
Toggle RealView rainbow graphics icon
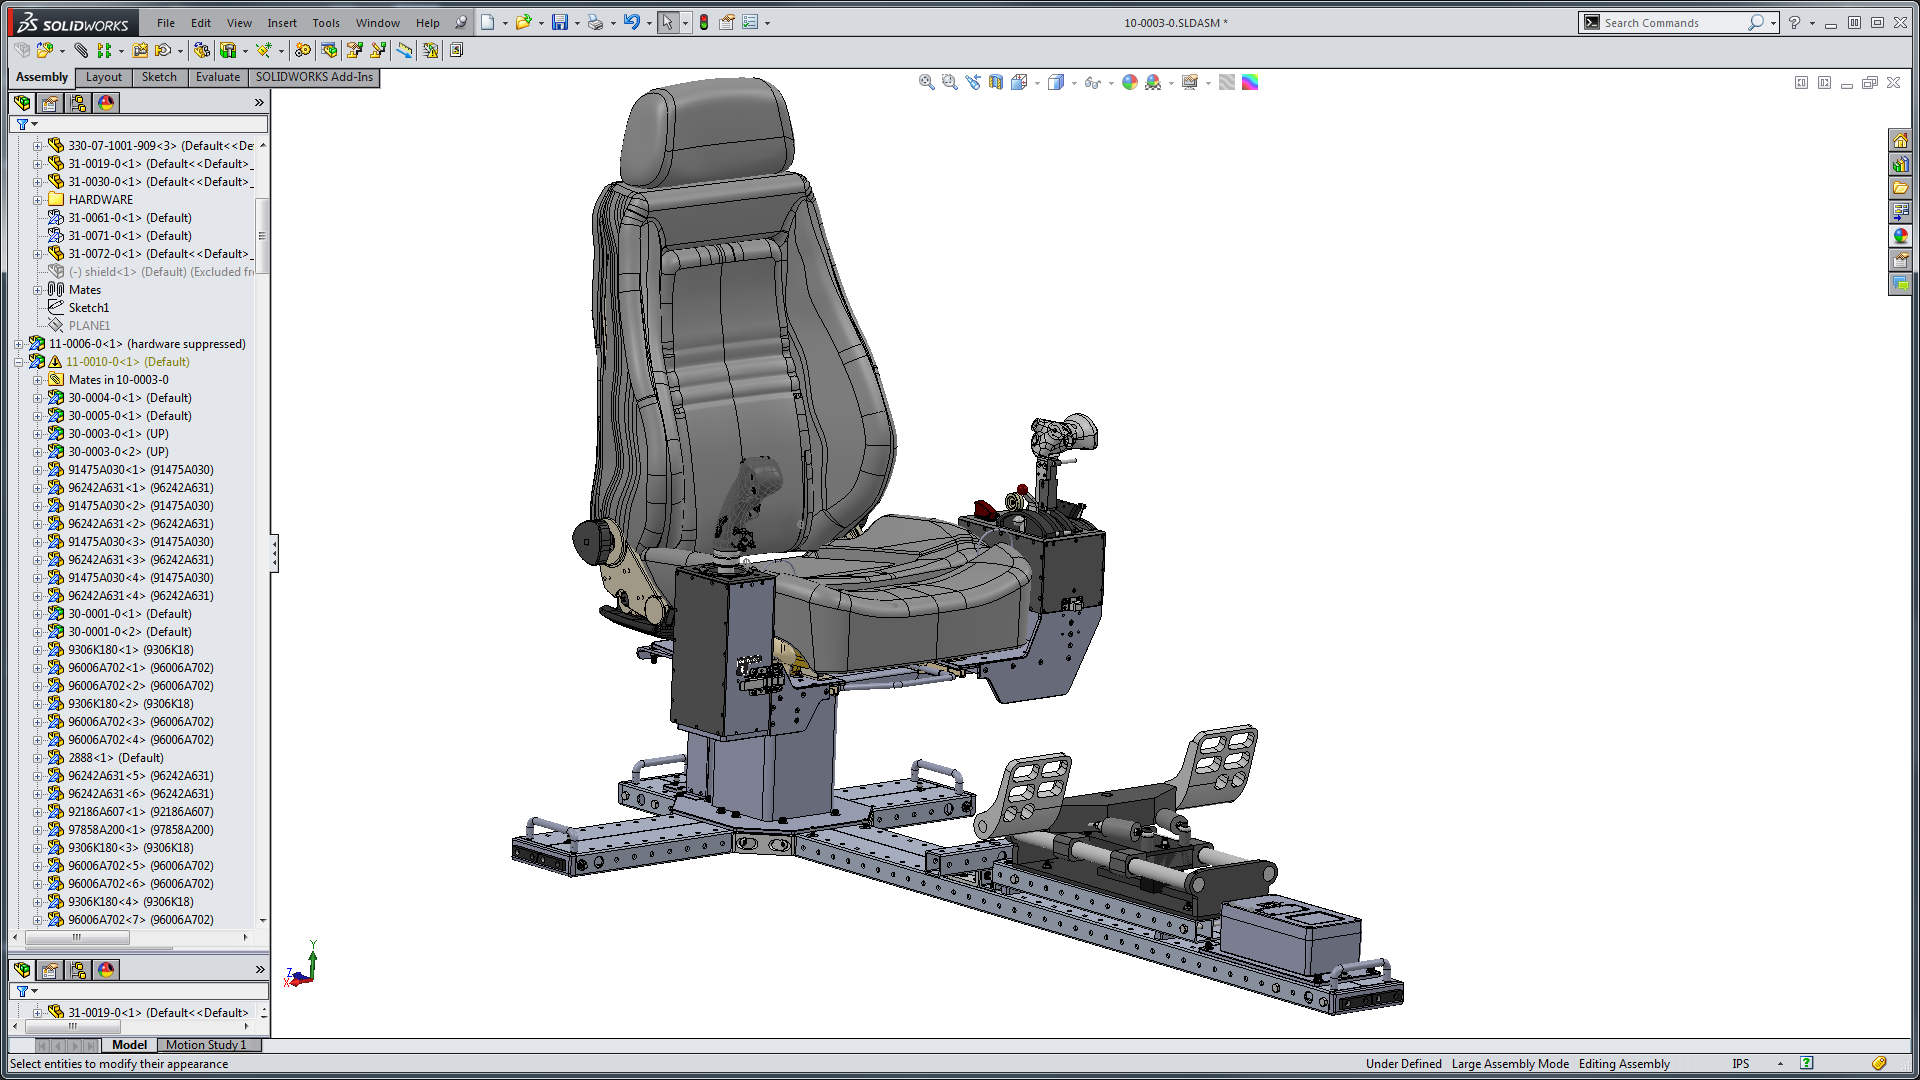coord(1250,82)
